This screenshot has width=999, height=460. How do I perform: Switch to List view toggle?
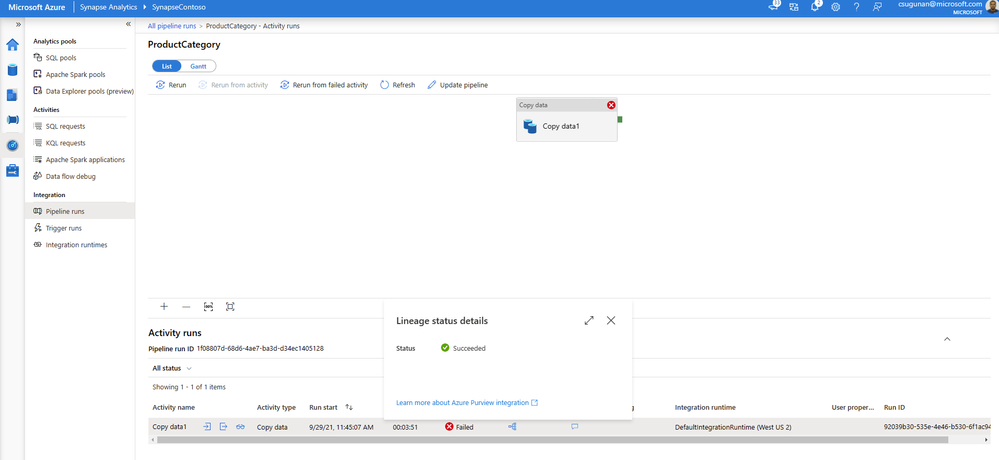click(167, 66)
